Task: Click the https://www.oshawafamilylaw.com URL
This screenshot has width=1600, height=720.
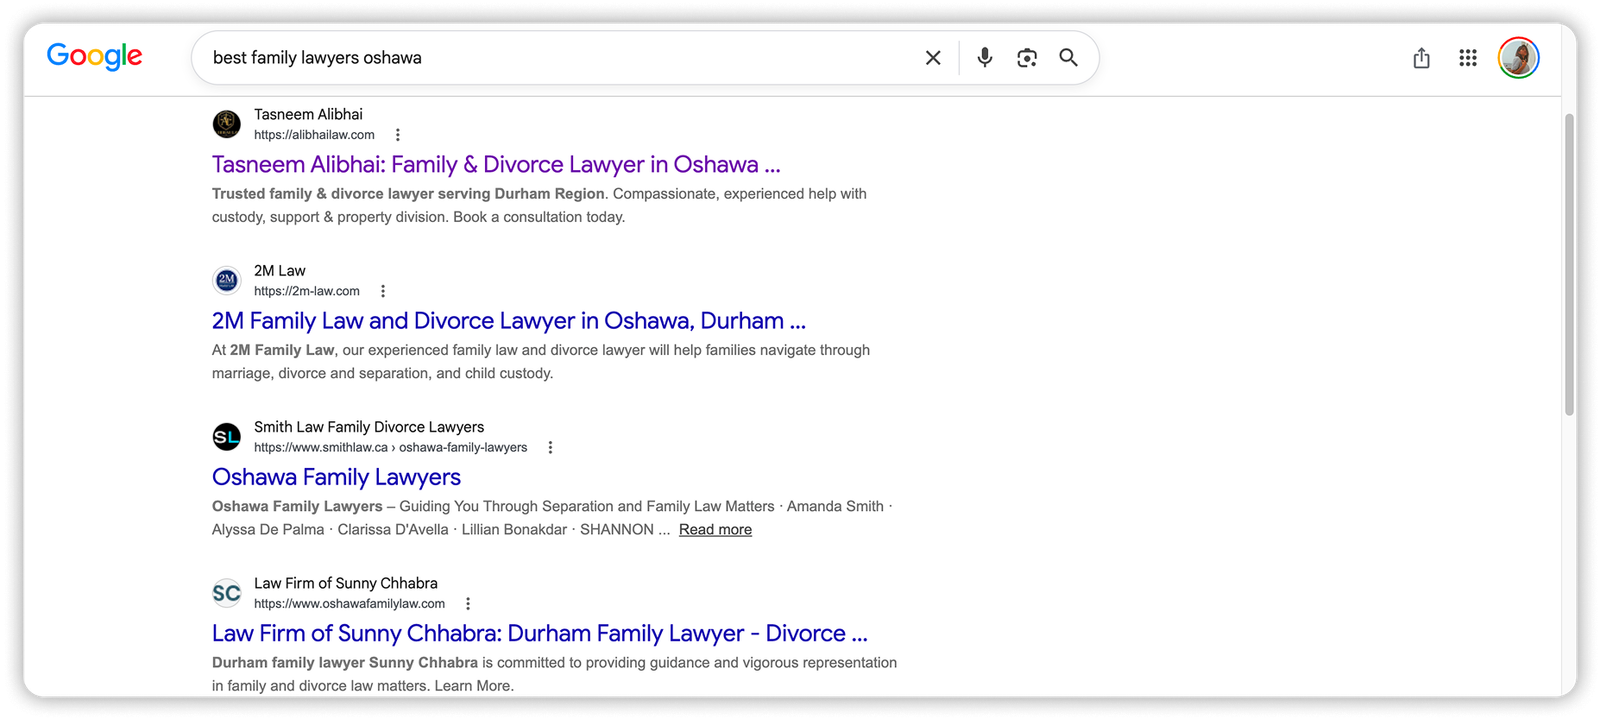Action: [349, 604]
